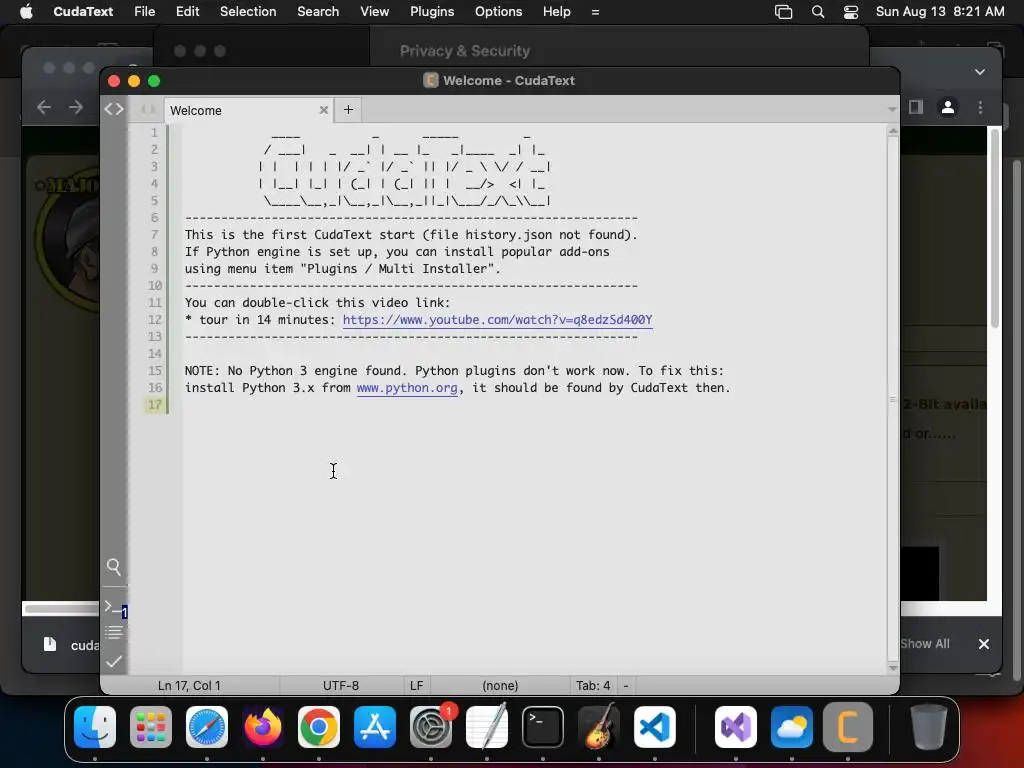Screen dimensions: 1024x768
Task: Open the Apple menu
Action: pyautogui.click(x=26, y=12)
